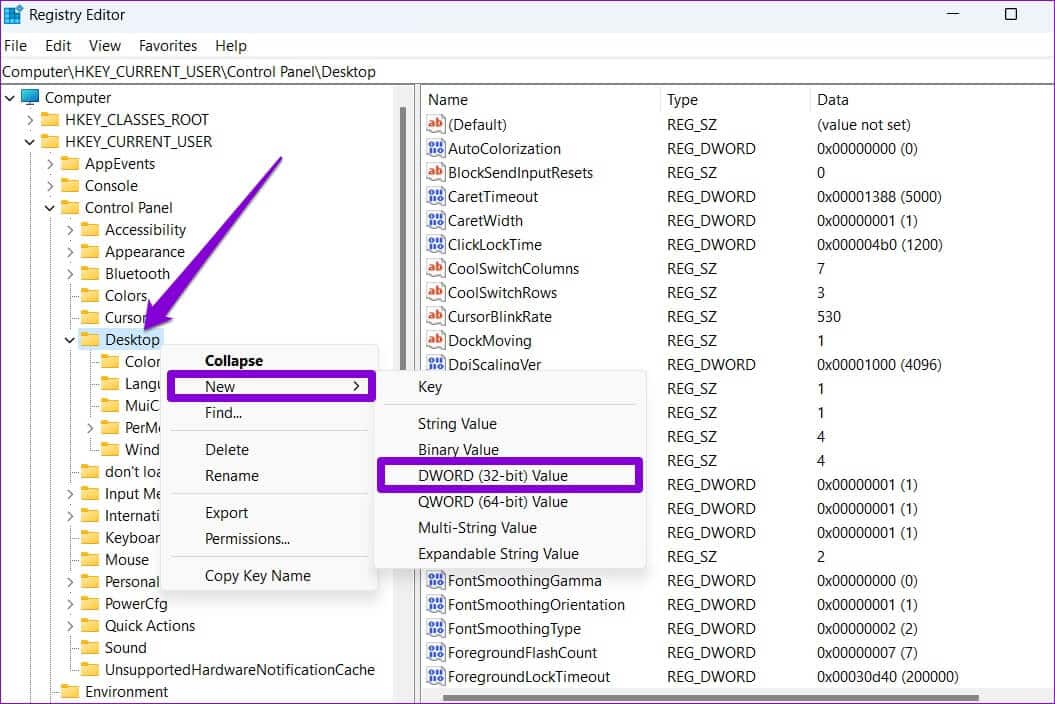Expand the Console key
This screenshot has width=1055, height=704.
tap(50, 186)
